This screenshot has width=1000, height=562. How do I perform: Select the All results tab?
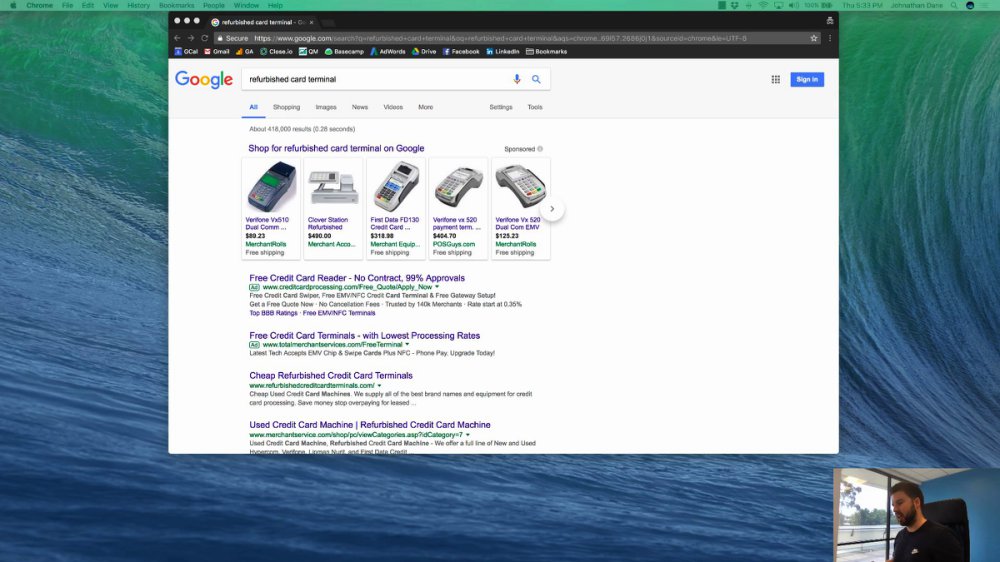tap(253, 107)
